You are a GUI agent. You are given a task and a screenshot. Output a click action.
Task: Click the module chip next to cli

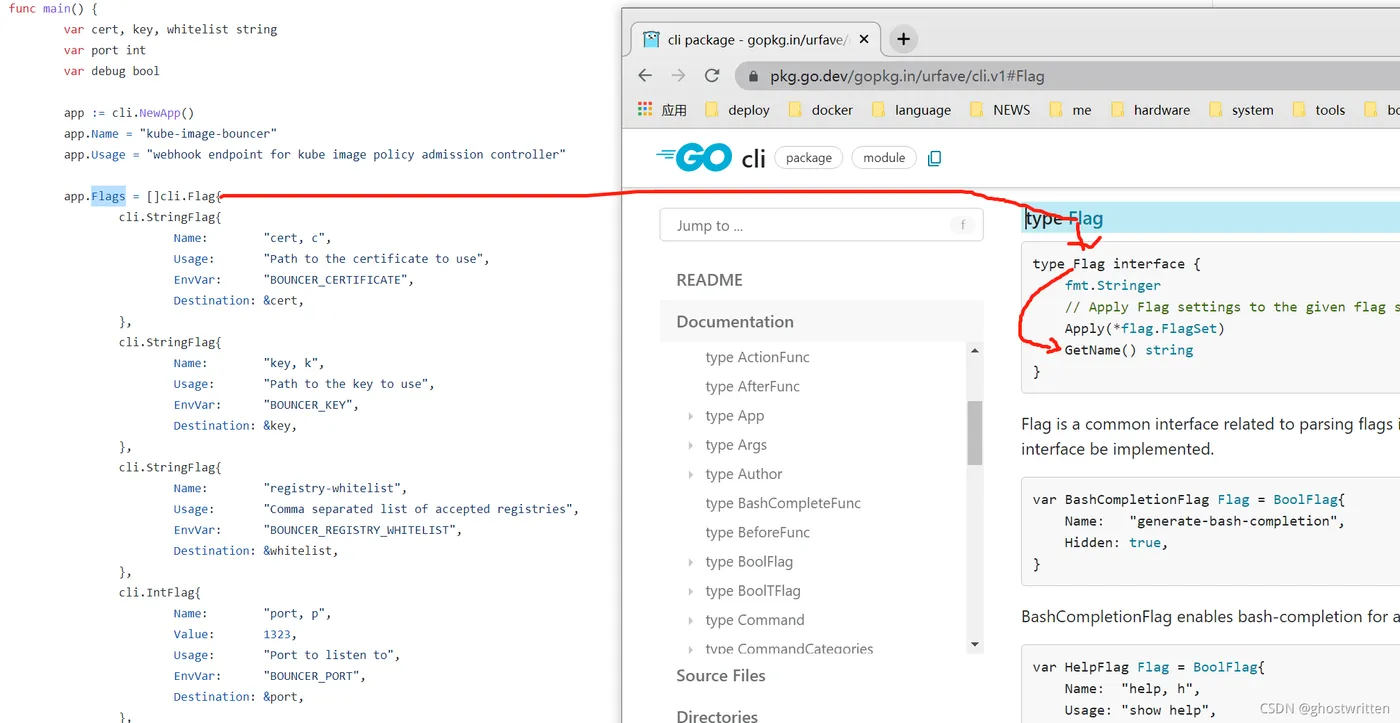(884, 158)
